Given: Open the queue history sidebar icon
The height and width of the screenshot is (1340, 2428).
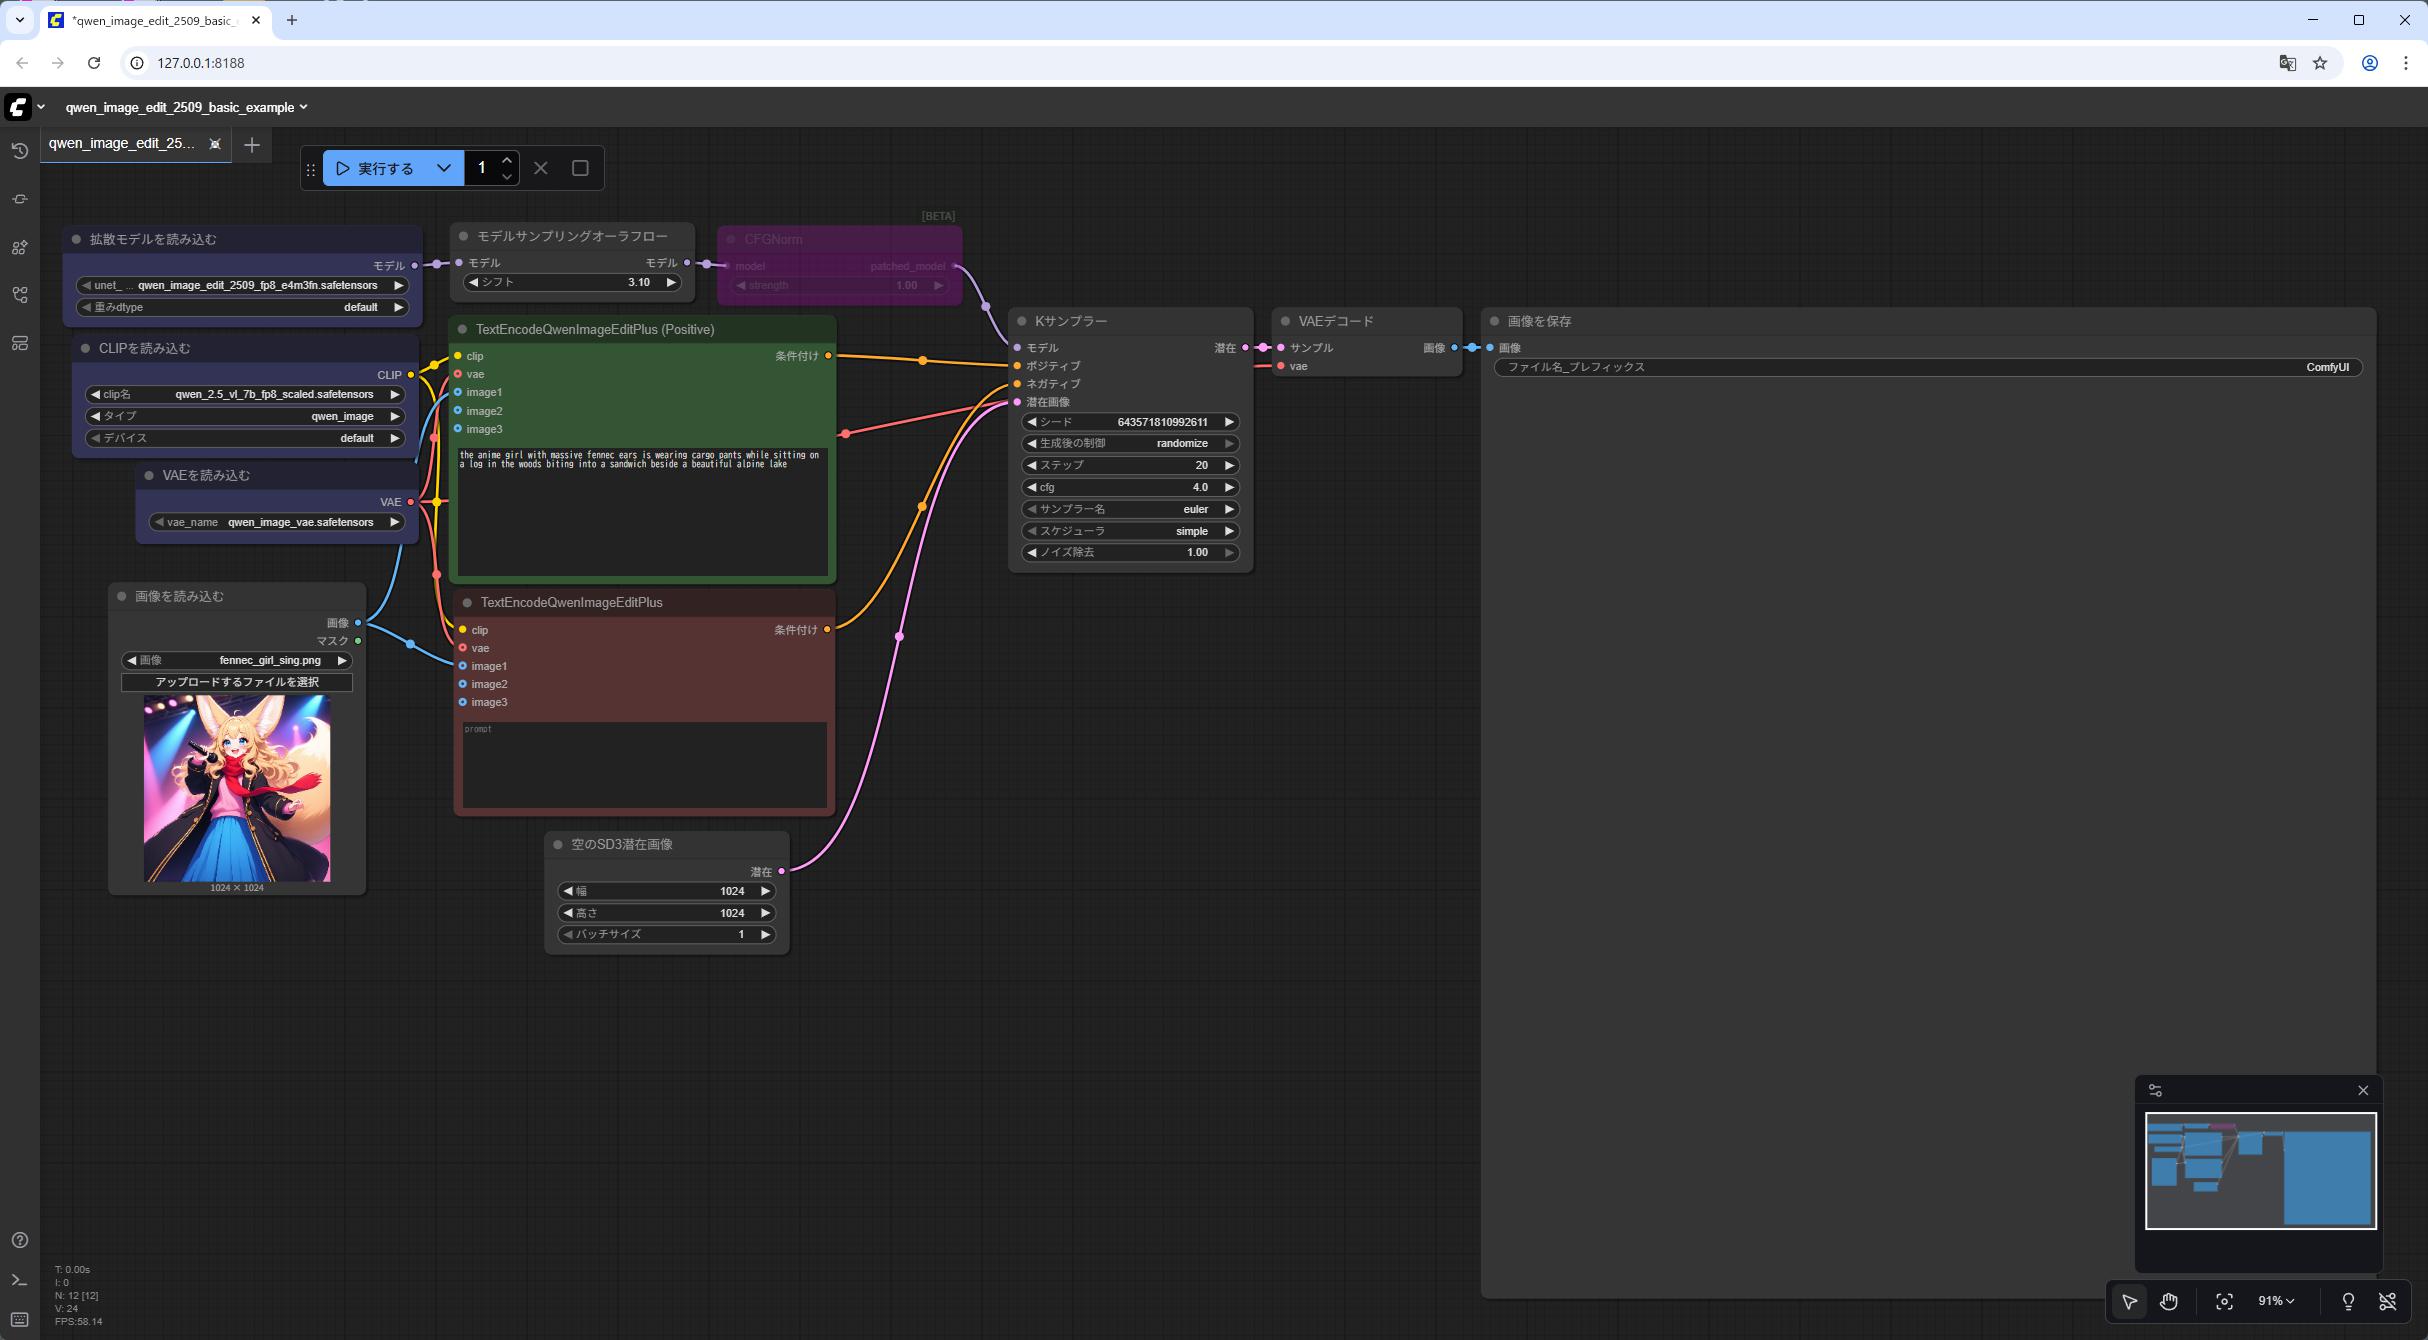Looking at the screenshot, I should pyautogui.click(x=19, y=151).
